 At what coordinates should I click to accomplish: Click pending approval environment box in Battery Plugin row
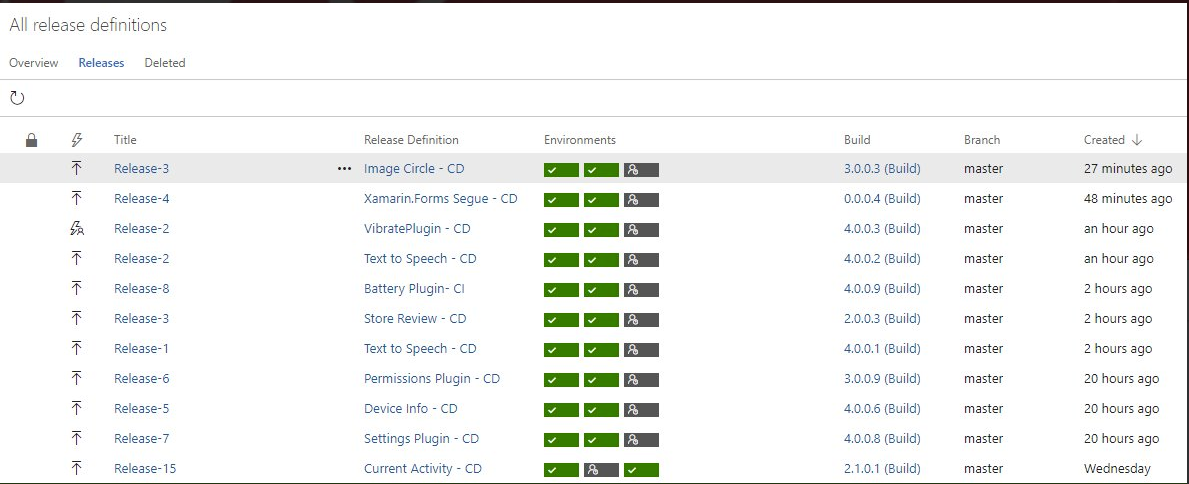tap(642, 290)
